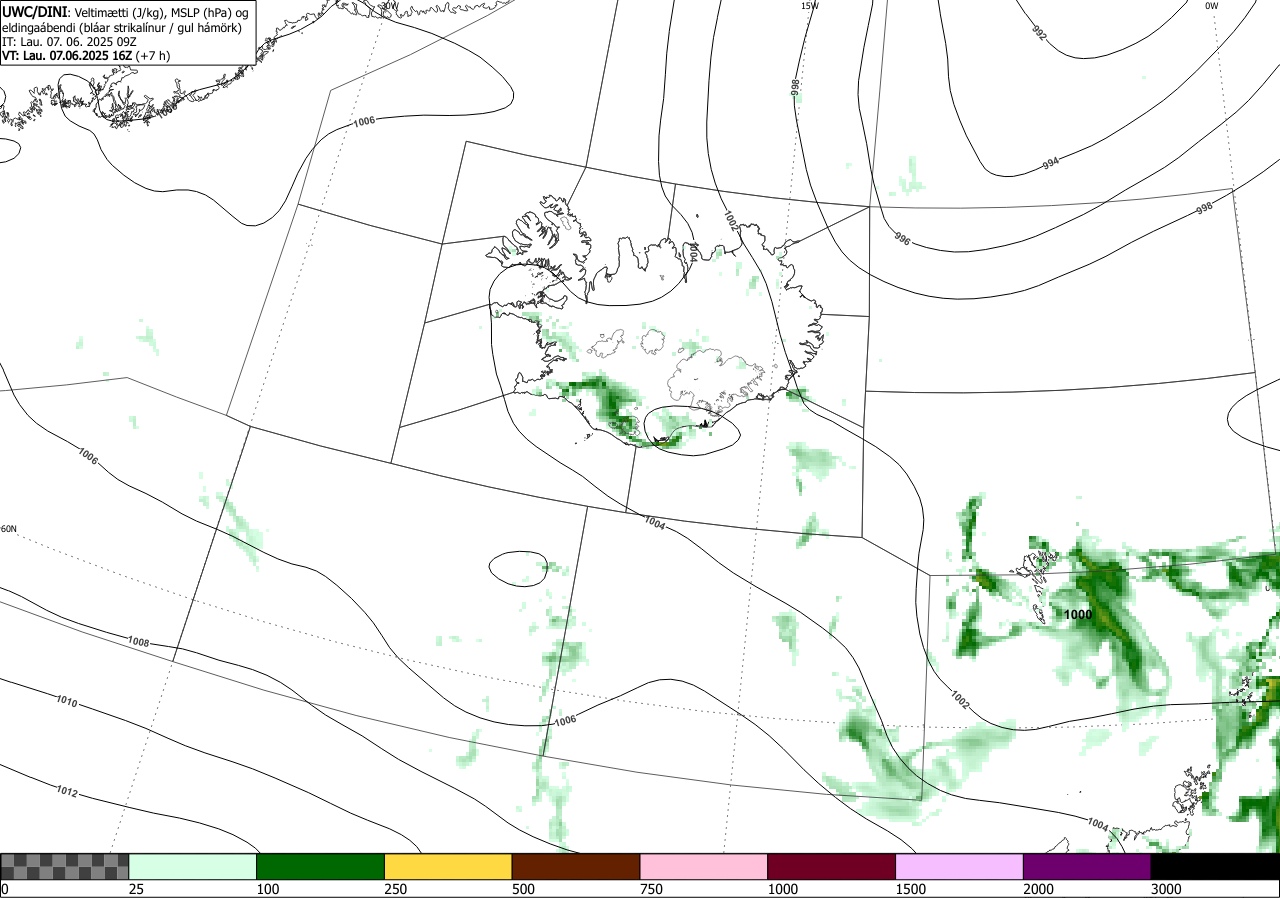Click the '60N' latitude label
The image size is (1280, 898).
pyautogui.click(x=9, y=529)
